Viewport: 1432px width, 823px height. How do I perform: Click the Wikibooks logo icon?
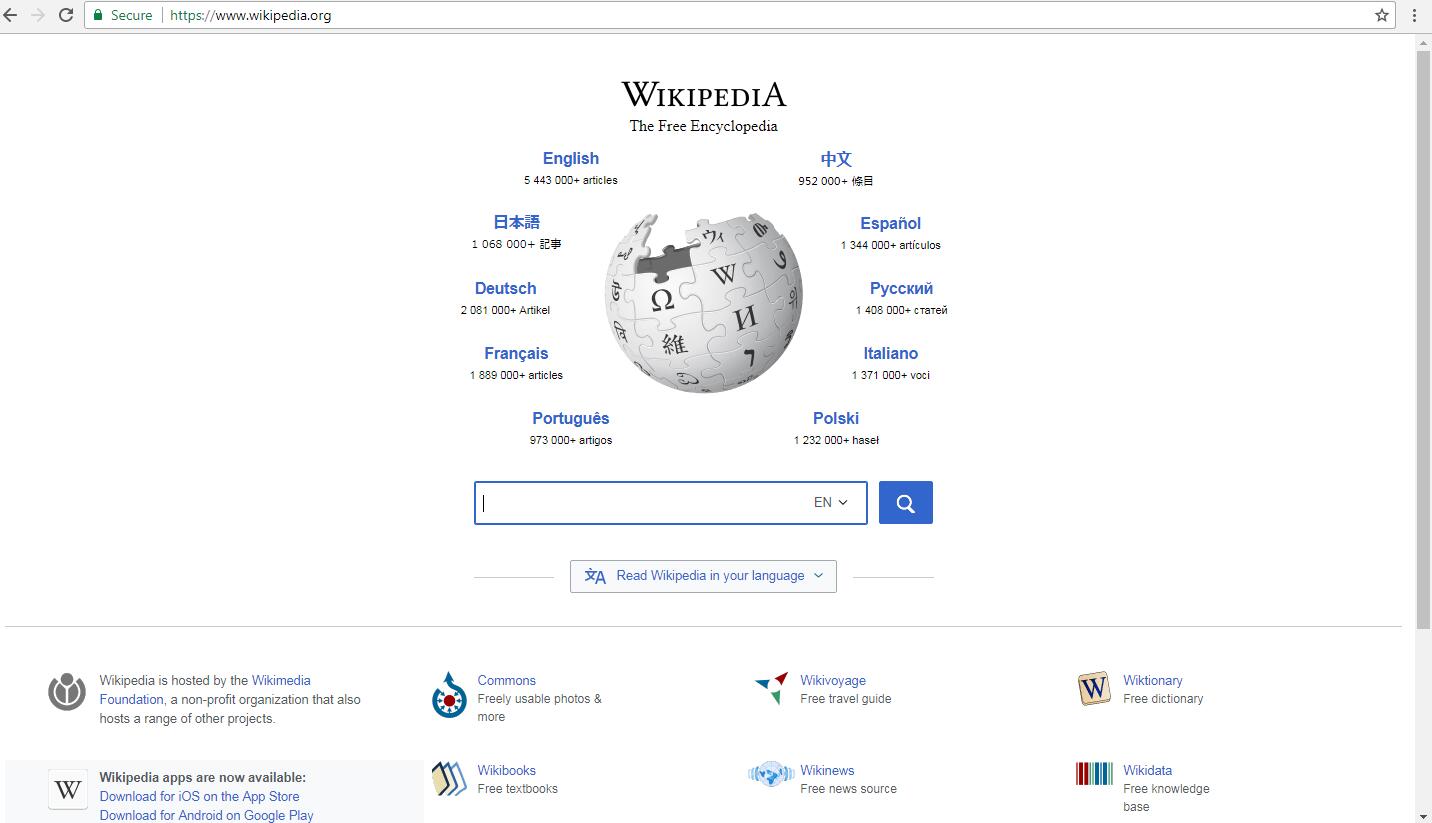click(449, 779)
